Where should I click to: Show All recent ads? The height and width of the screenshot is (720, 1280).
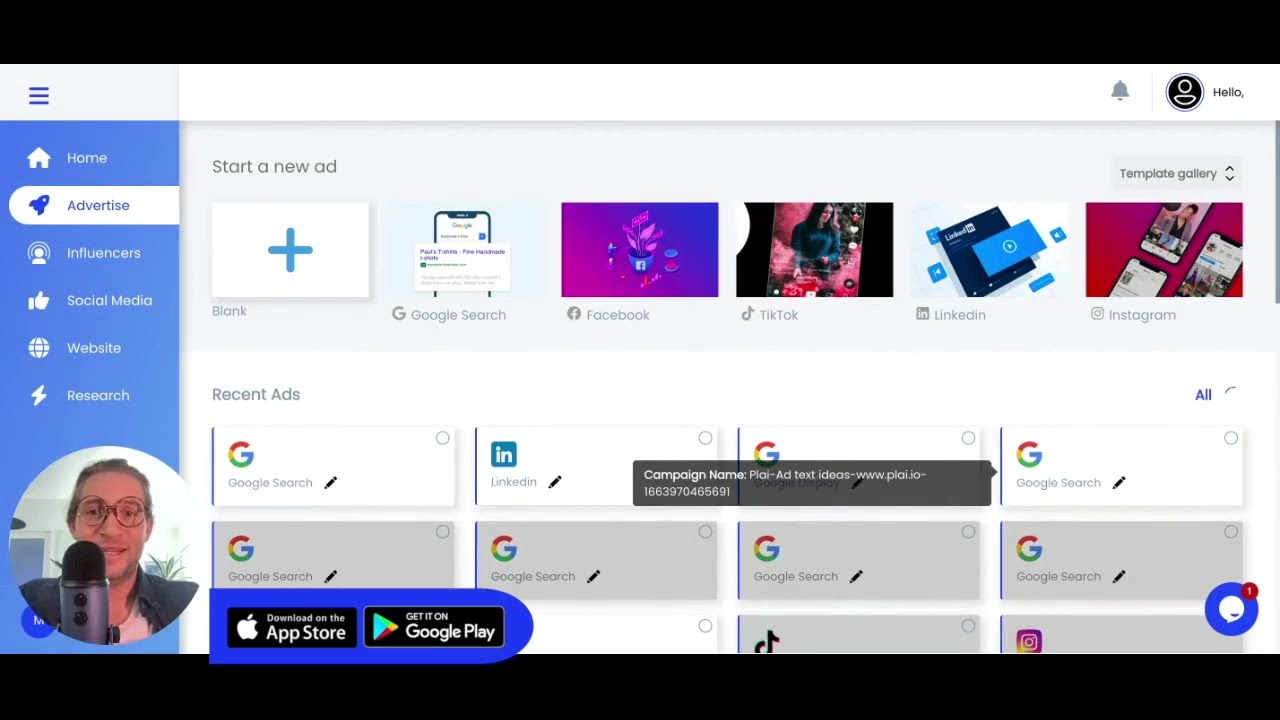coord(1203,395)
